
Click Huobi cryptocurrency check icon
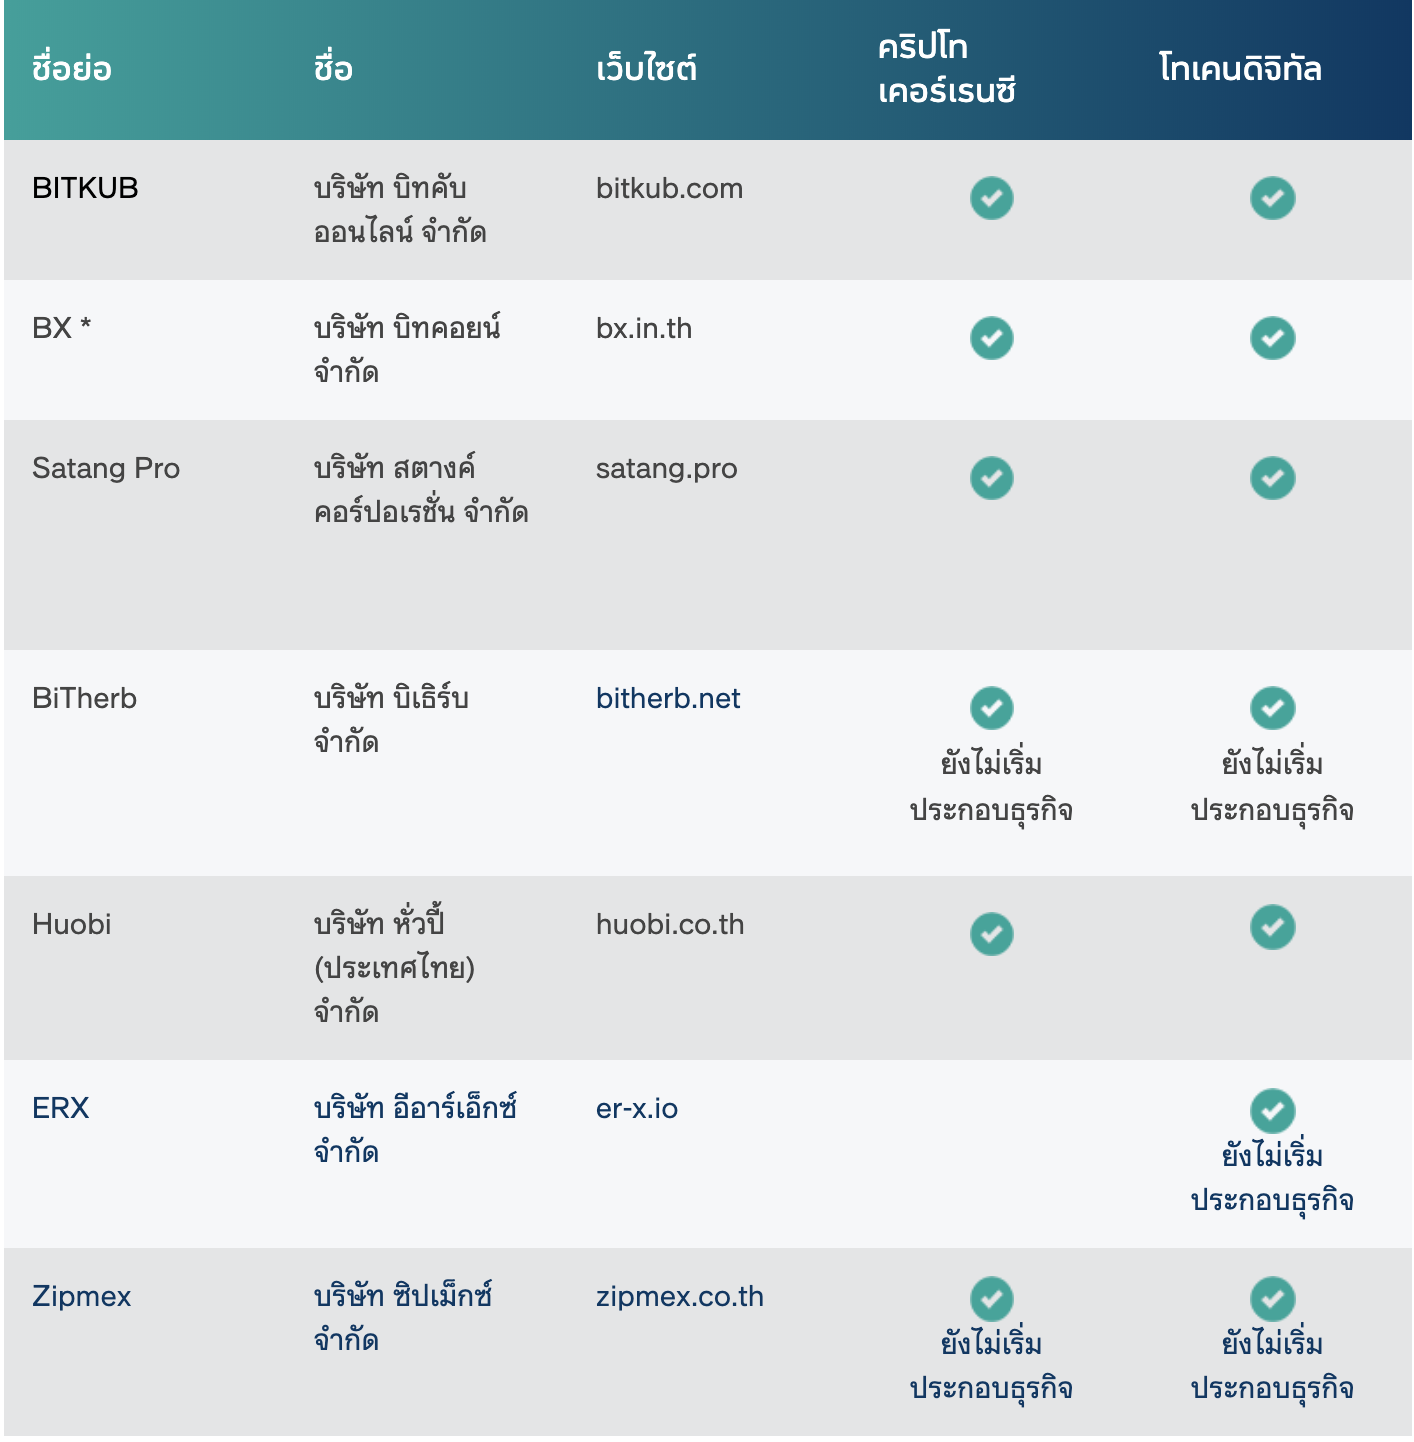(991, 934)
